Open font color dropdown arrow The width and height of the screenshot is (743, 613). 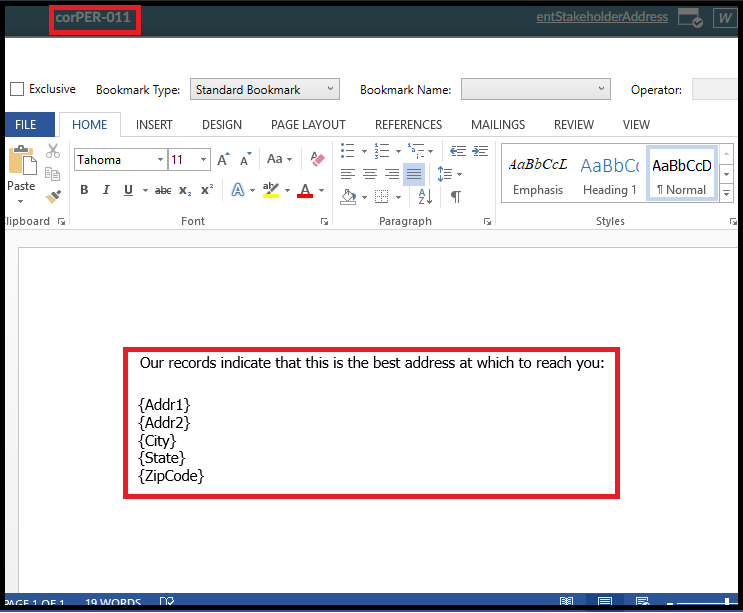(x=321, y=190)
